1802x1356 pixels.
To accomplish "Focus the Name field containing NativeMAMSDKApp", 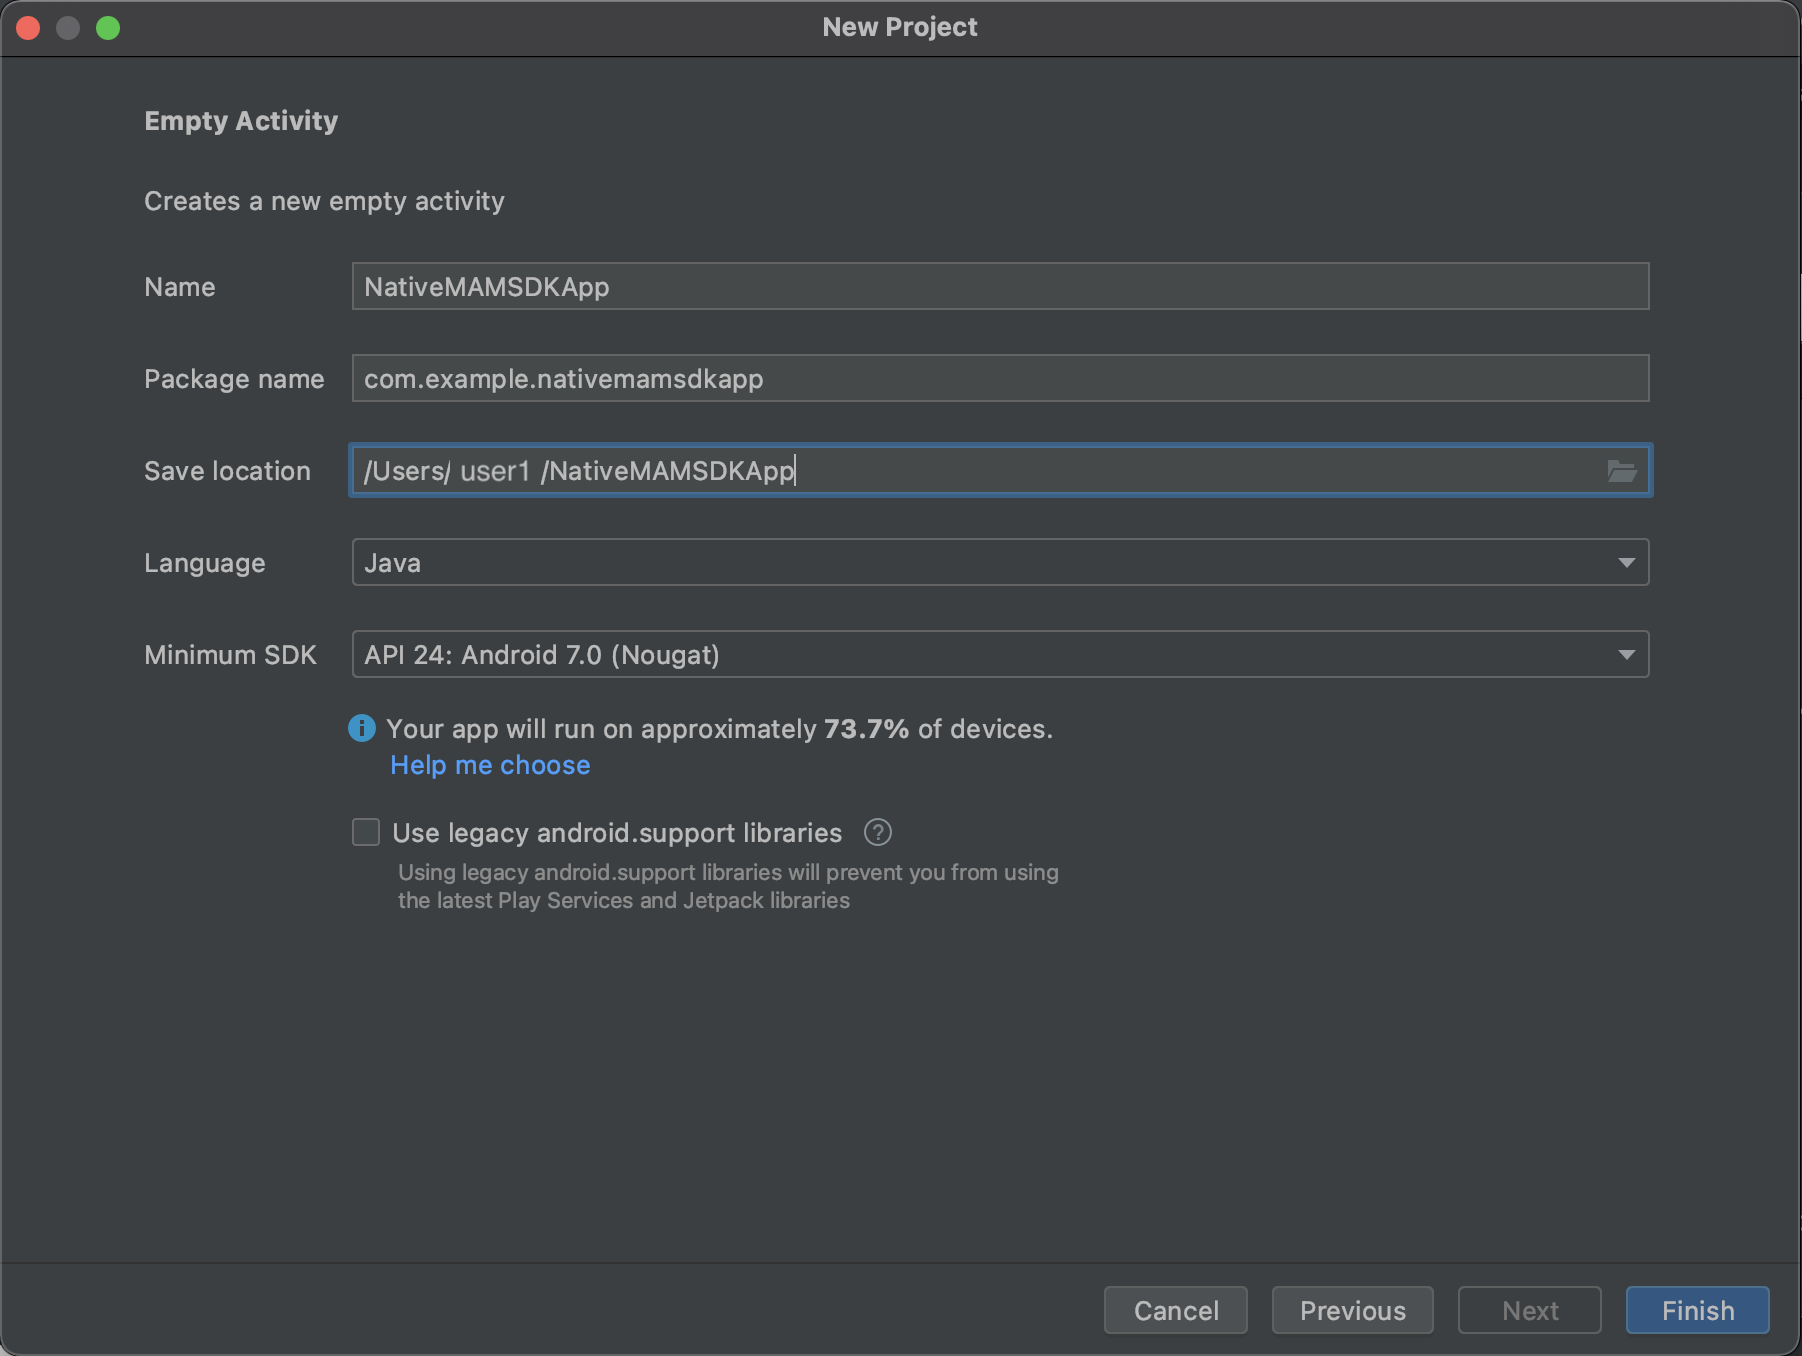I will click(1000, 287).
